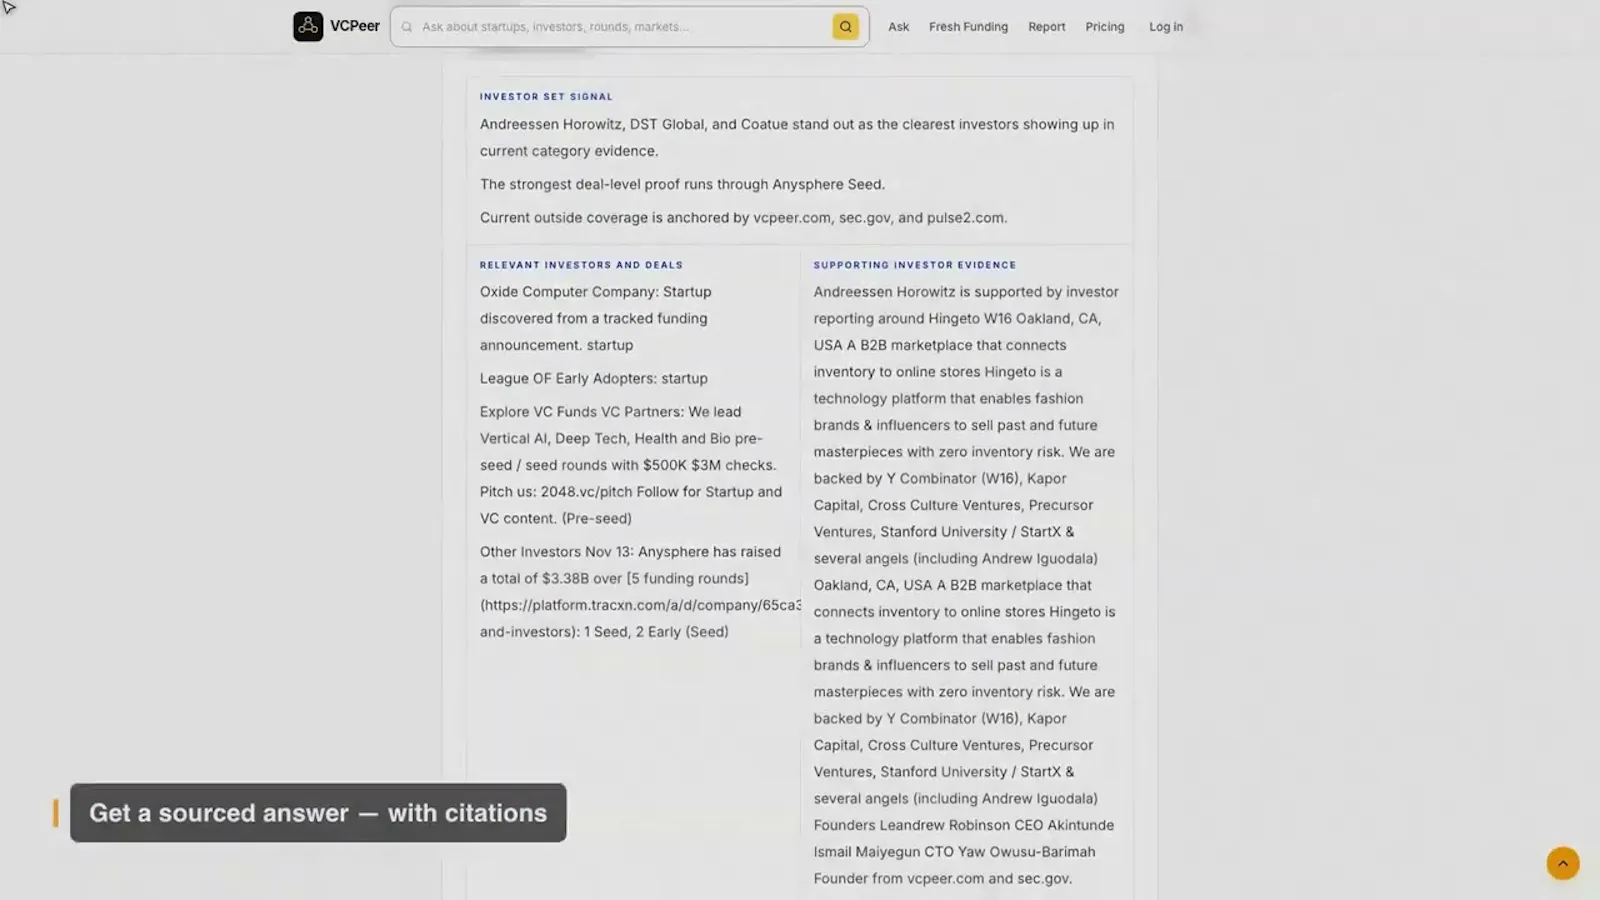The height and width of the screenshot is (900, 1600).
Task: Click the Log in link
Action: coord(1166,27)
